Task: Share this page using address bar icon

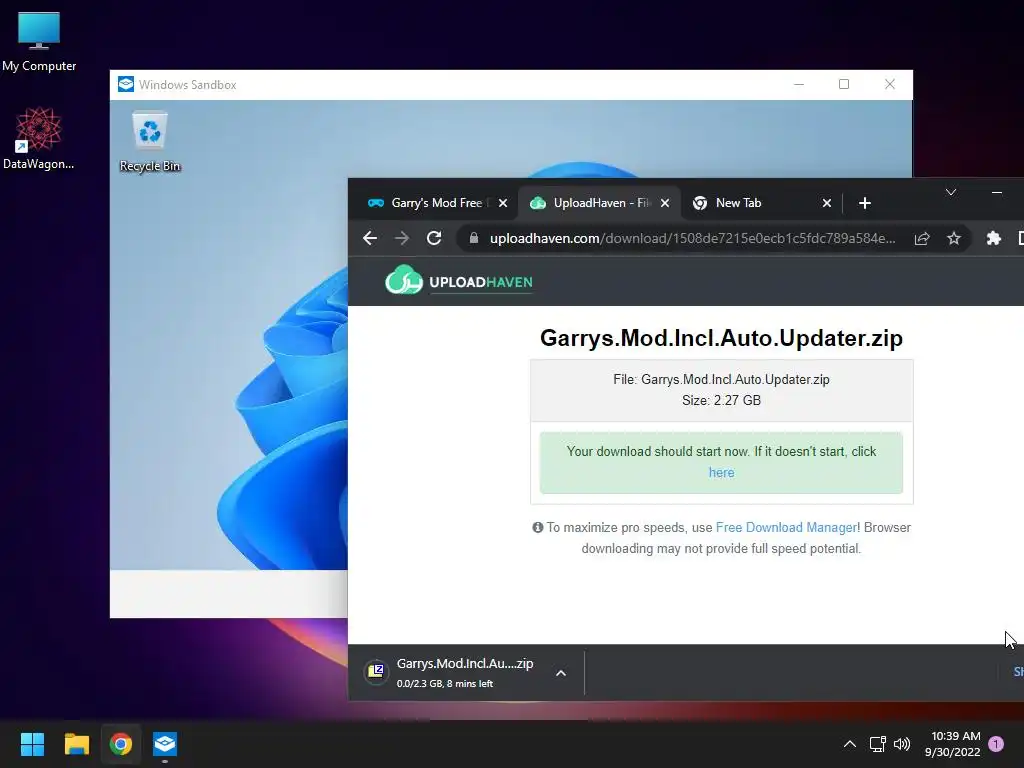Action: pyautogui.click(x=922, y=238)
